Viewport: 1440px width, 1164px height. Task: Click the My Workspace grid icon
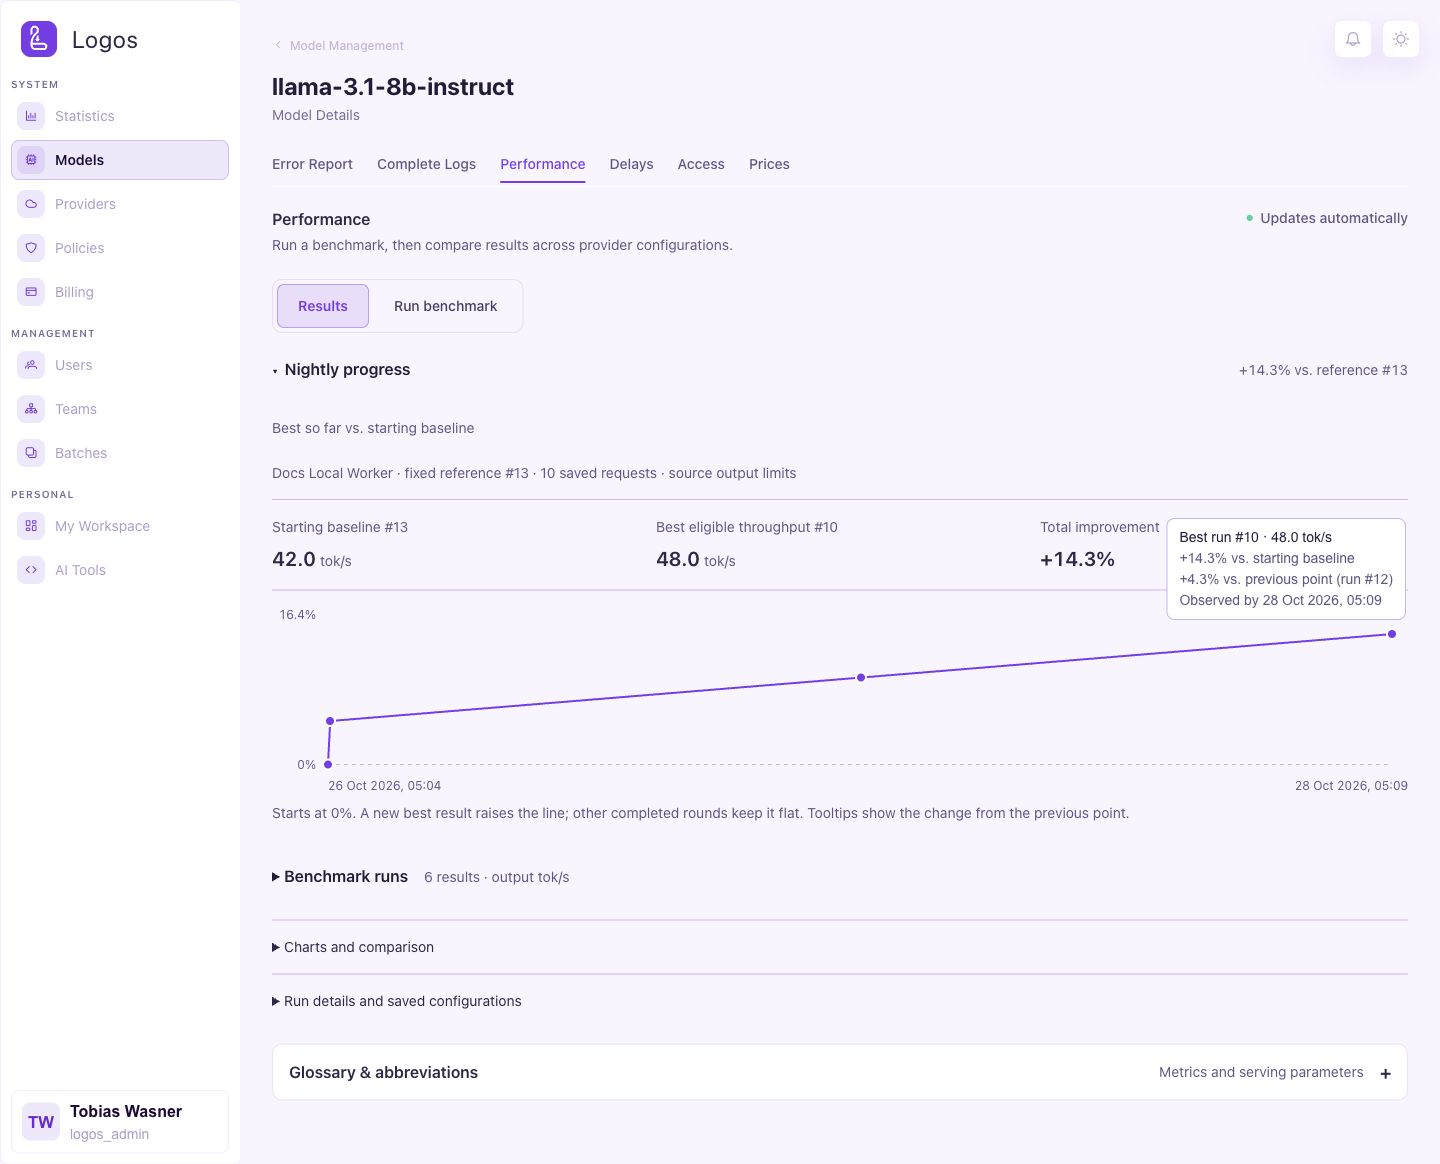(x=31, y=526)
